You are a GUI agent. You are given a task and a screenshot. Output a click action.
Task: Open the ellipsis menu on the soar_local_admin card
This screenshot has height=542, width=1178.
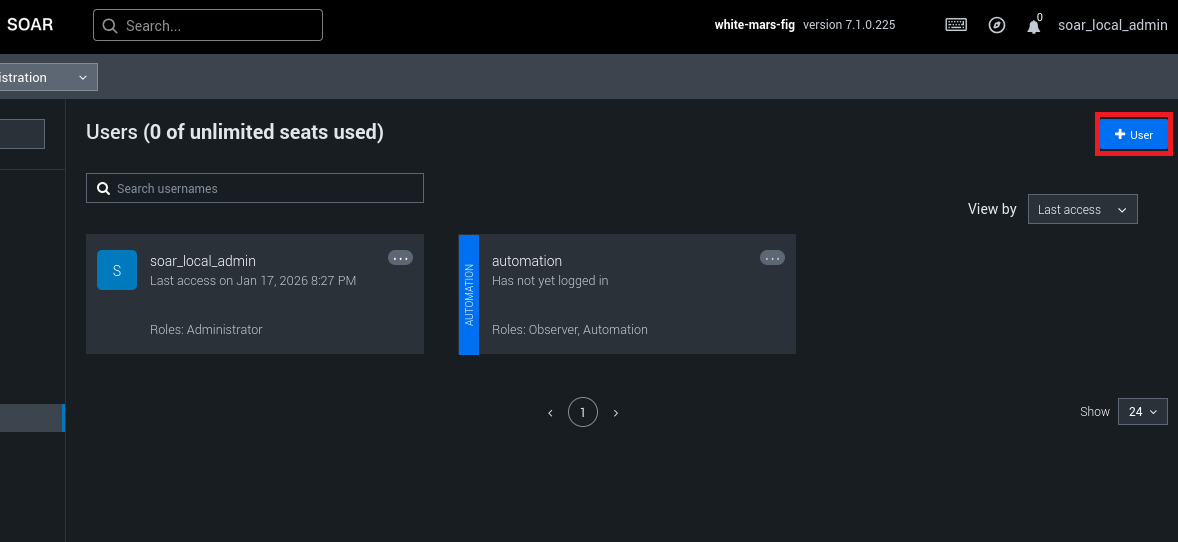400,258
